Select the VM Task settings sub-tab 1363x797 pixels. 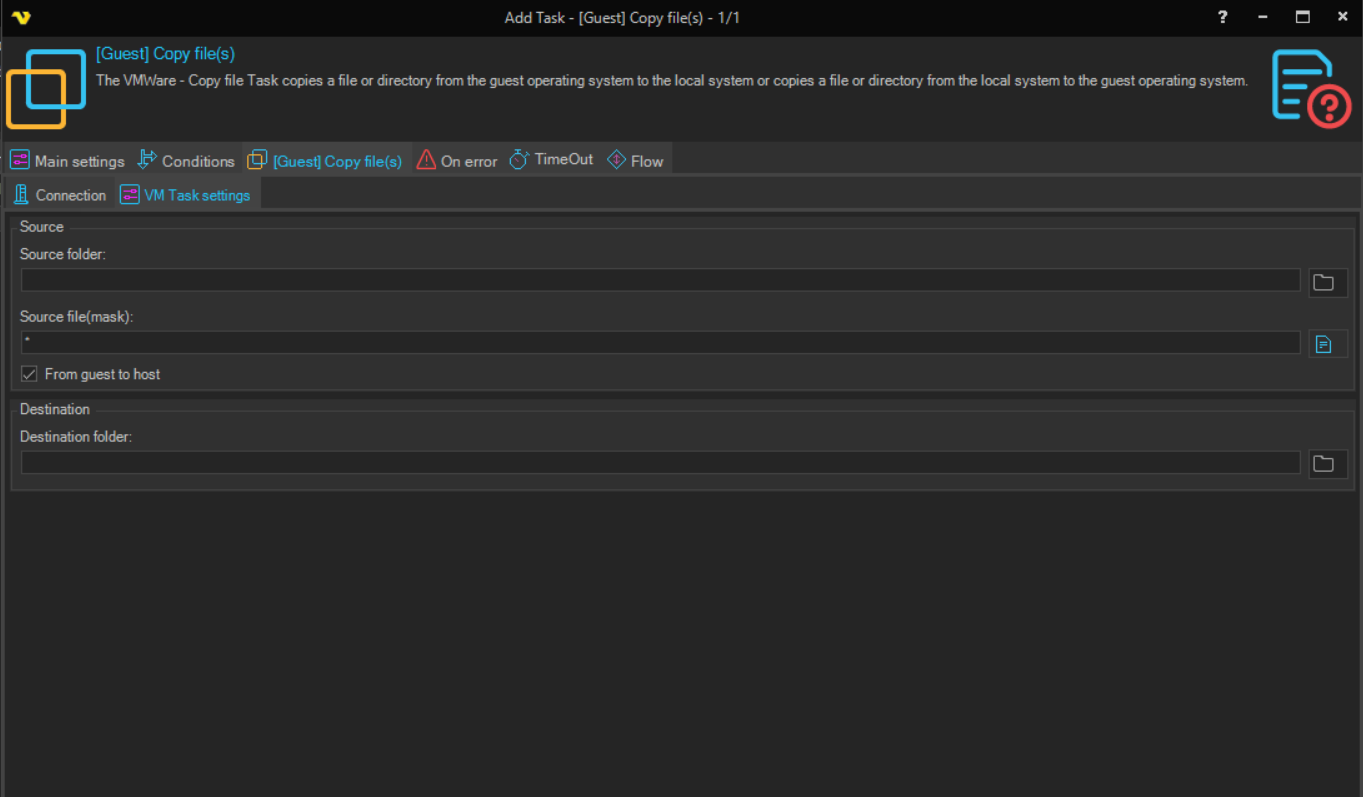click(185, 195)
